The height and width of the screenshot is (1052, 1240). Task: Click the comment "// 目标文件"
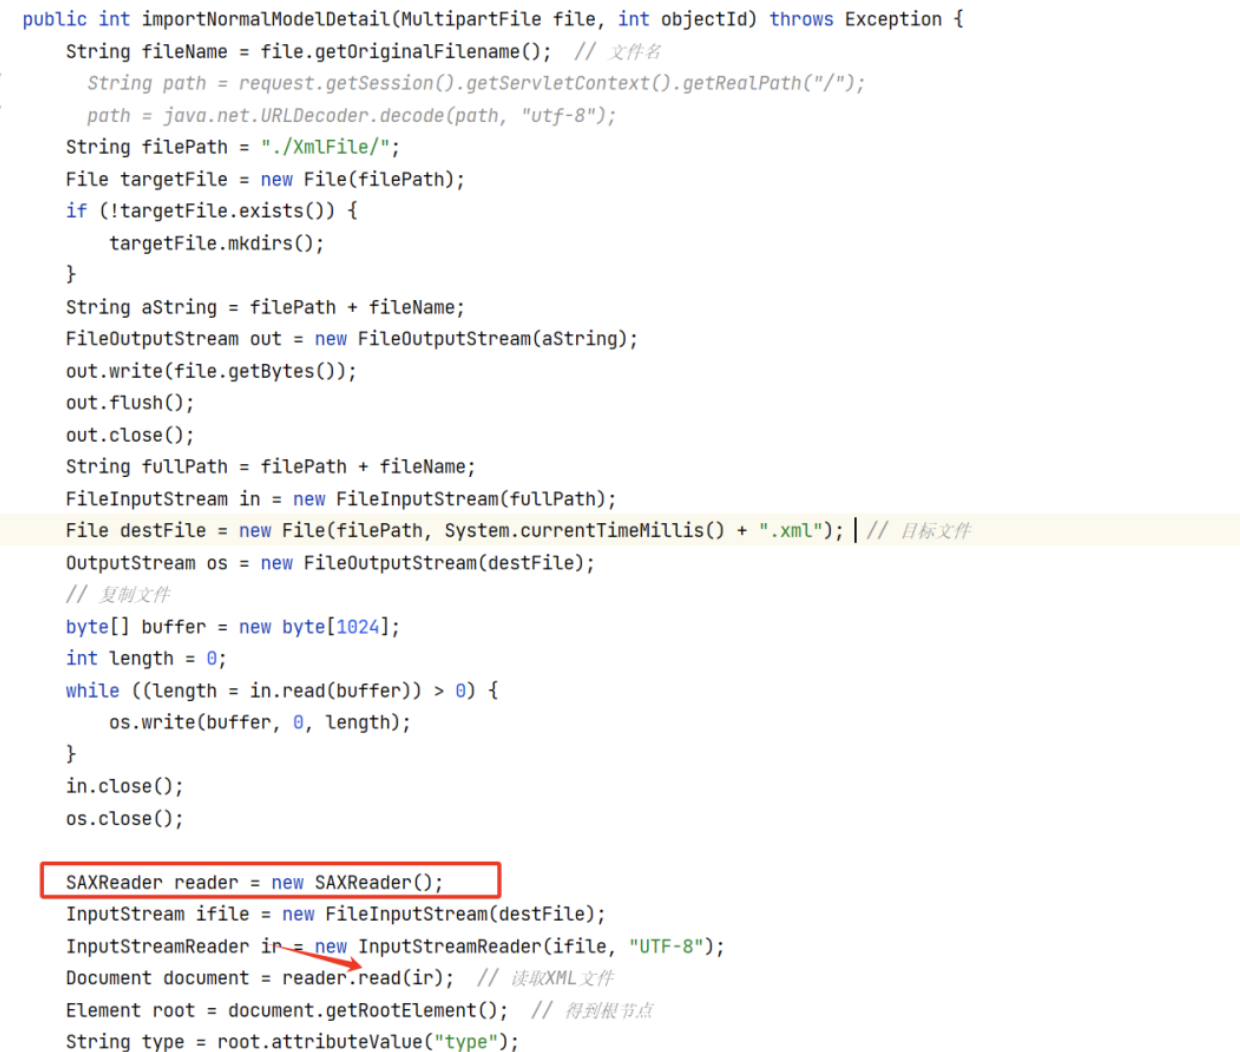pos(918,531)
